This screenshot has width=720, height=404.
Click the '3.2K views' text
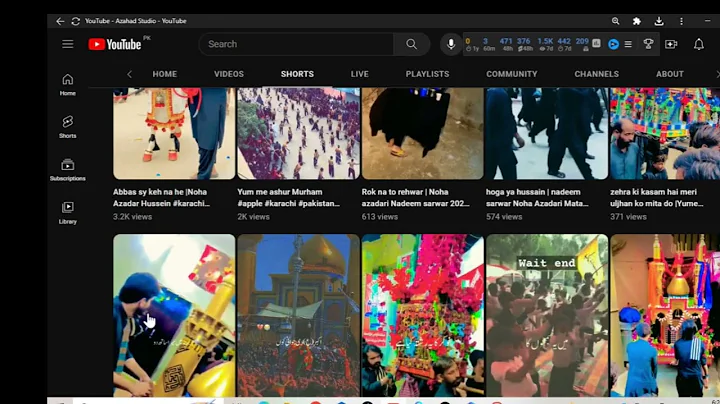coord(132,217)
